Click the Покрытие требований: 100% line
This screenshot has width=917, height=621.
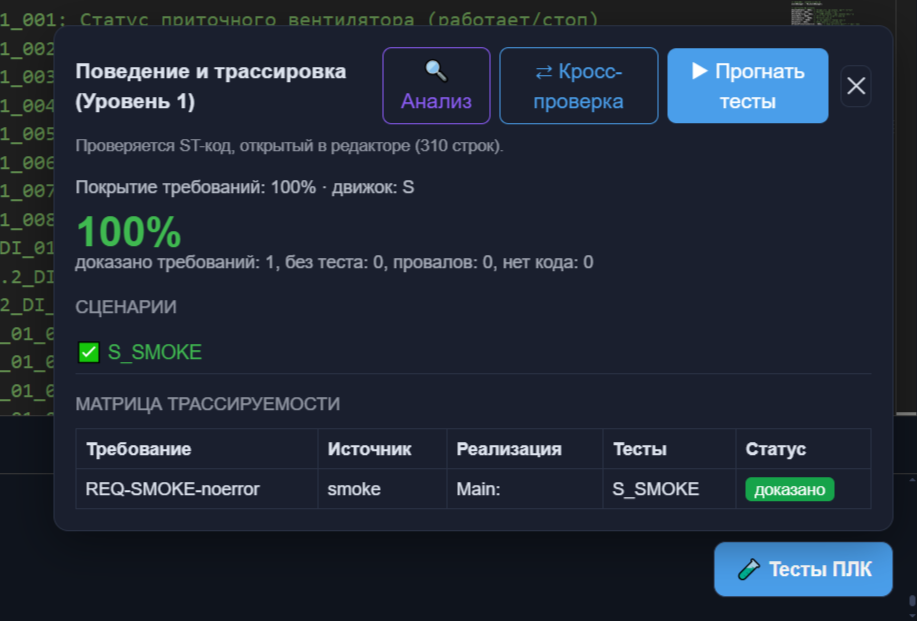click(x=244, y=187)
